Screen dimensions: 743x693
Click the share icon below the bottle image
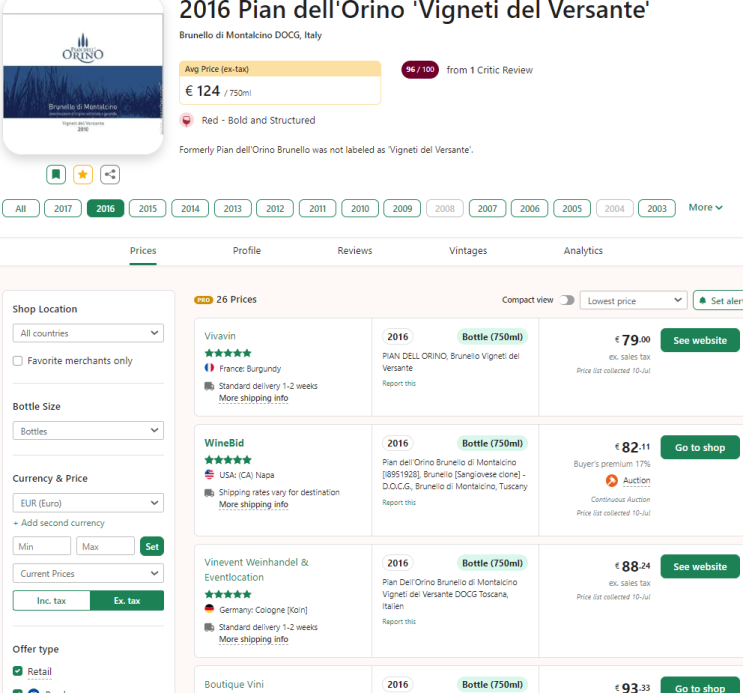pyautogui.click(x=110, y=174)
